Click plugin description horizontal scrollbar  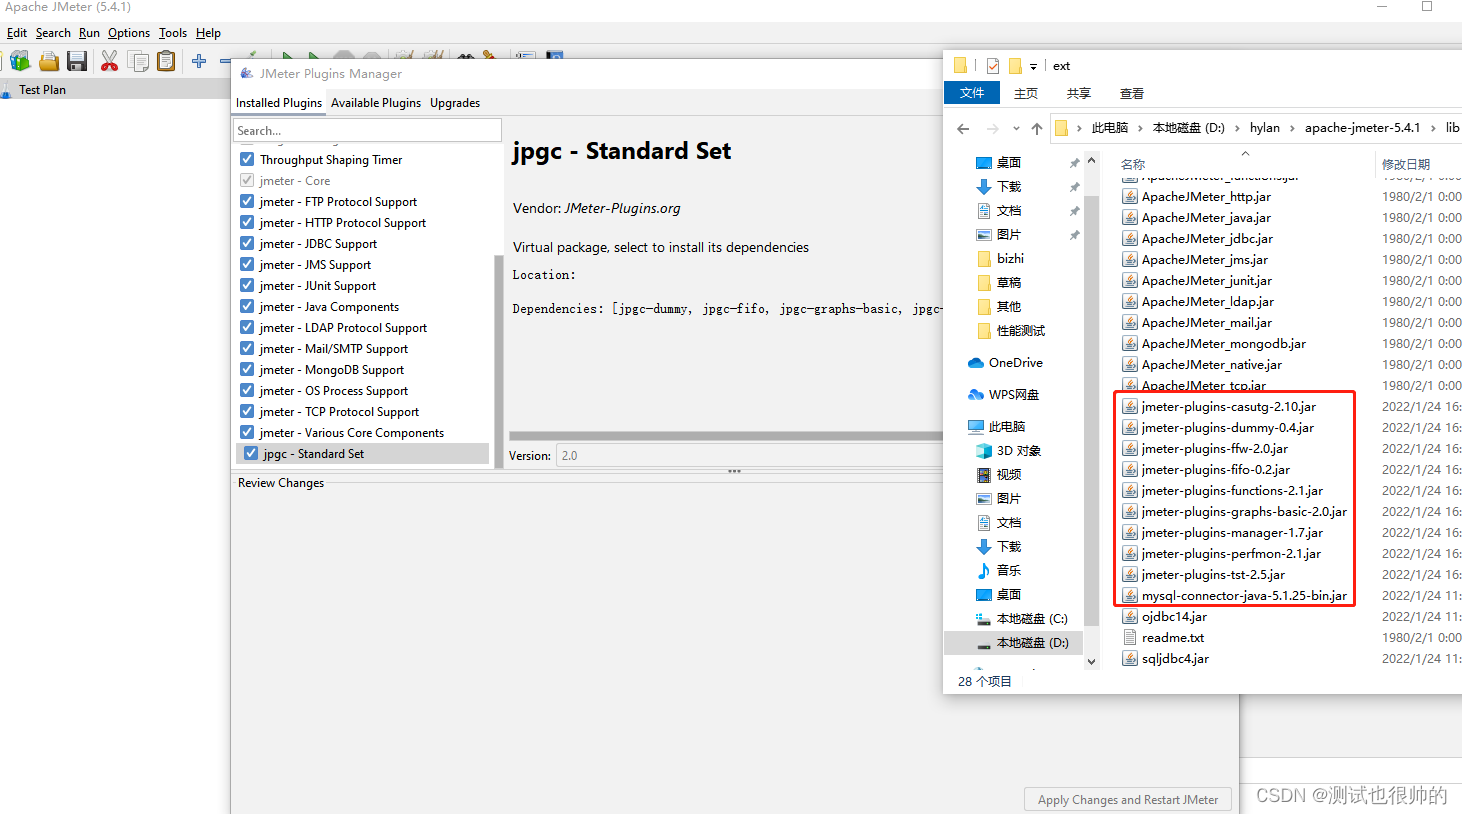click(x=726, y=436)
